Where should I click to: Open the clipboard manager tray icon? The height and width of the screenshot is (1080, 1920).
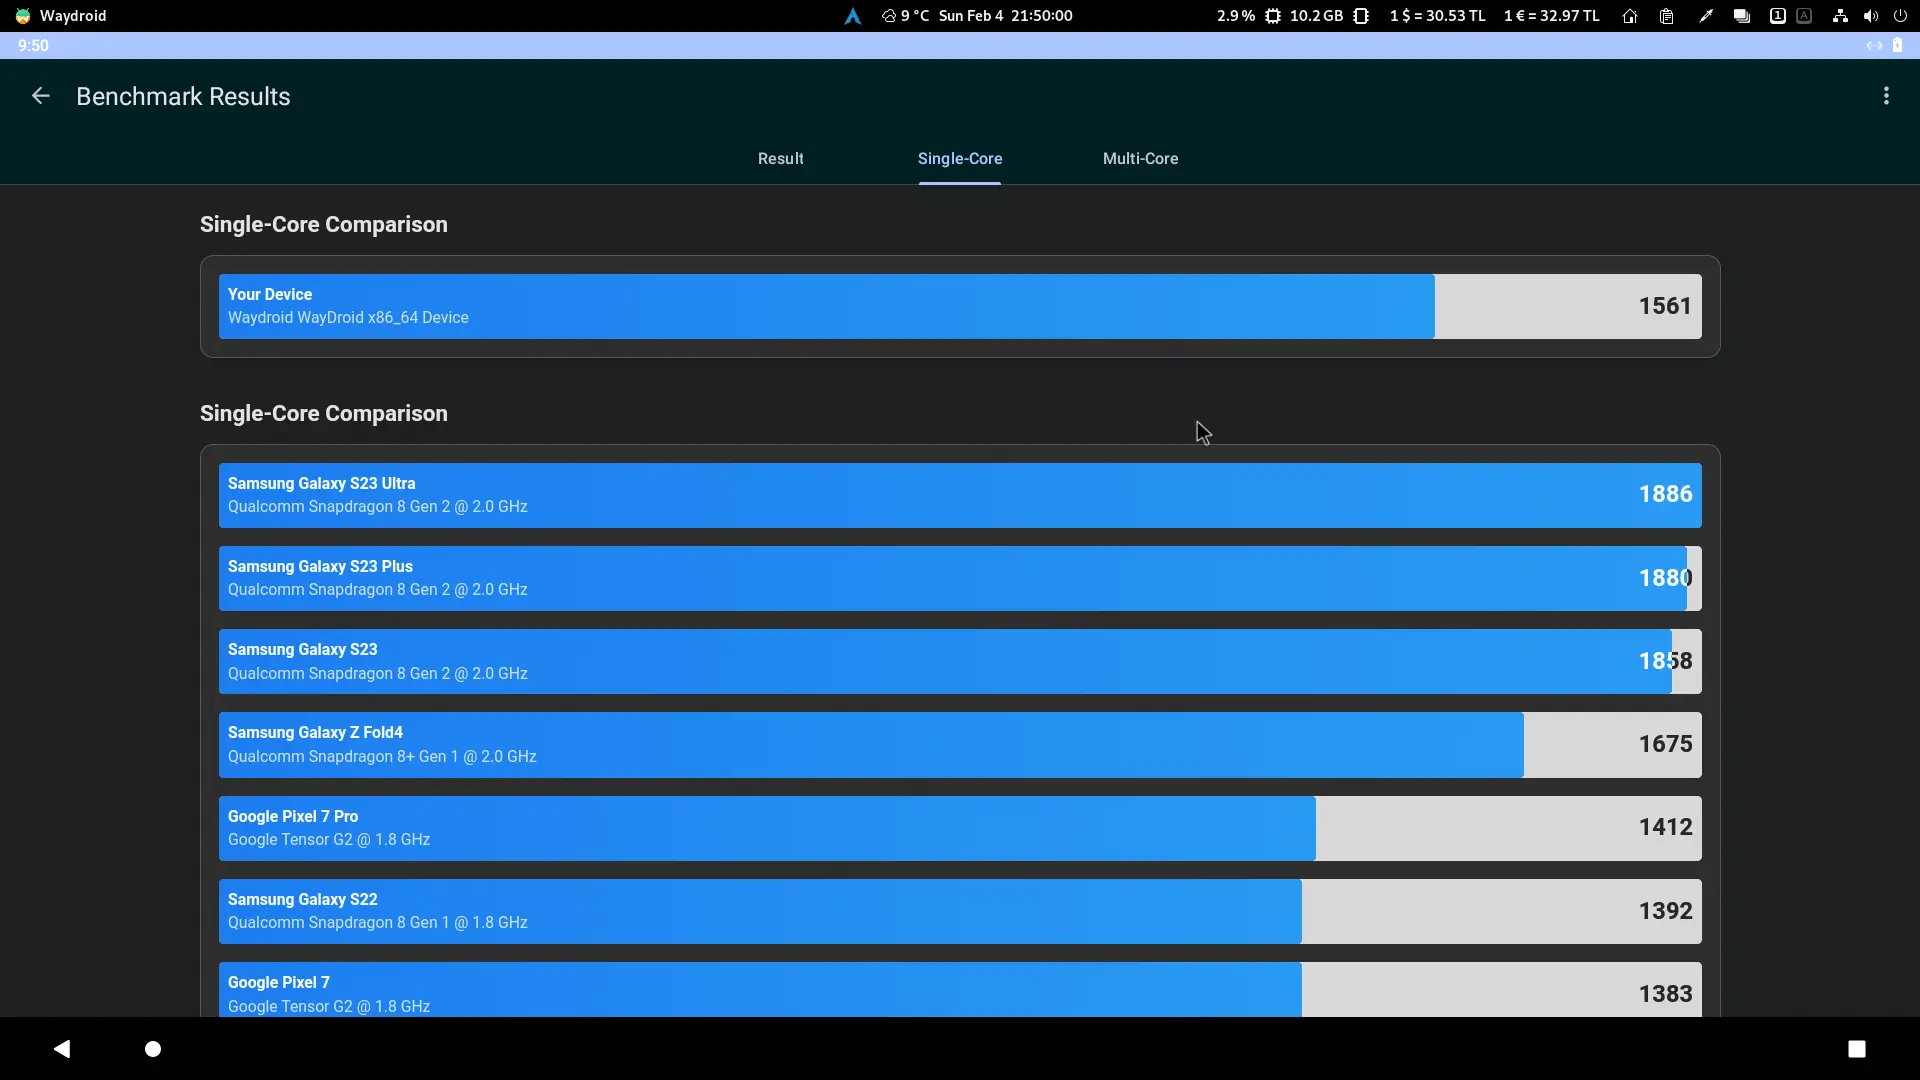[1666, 16]
